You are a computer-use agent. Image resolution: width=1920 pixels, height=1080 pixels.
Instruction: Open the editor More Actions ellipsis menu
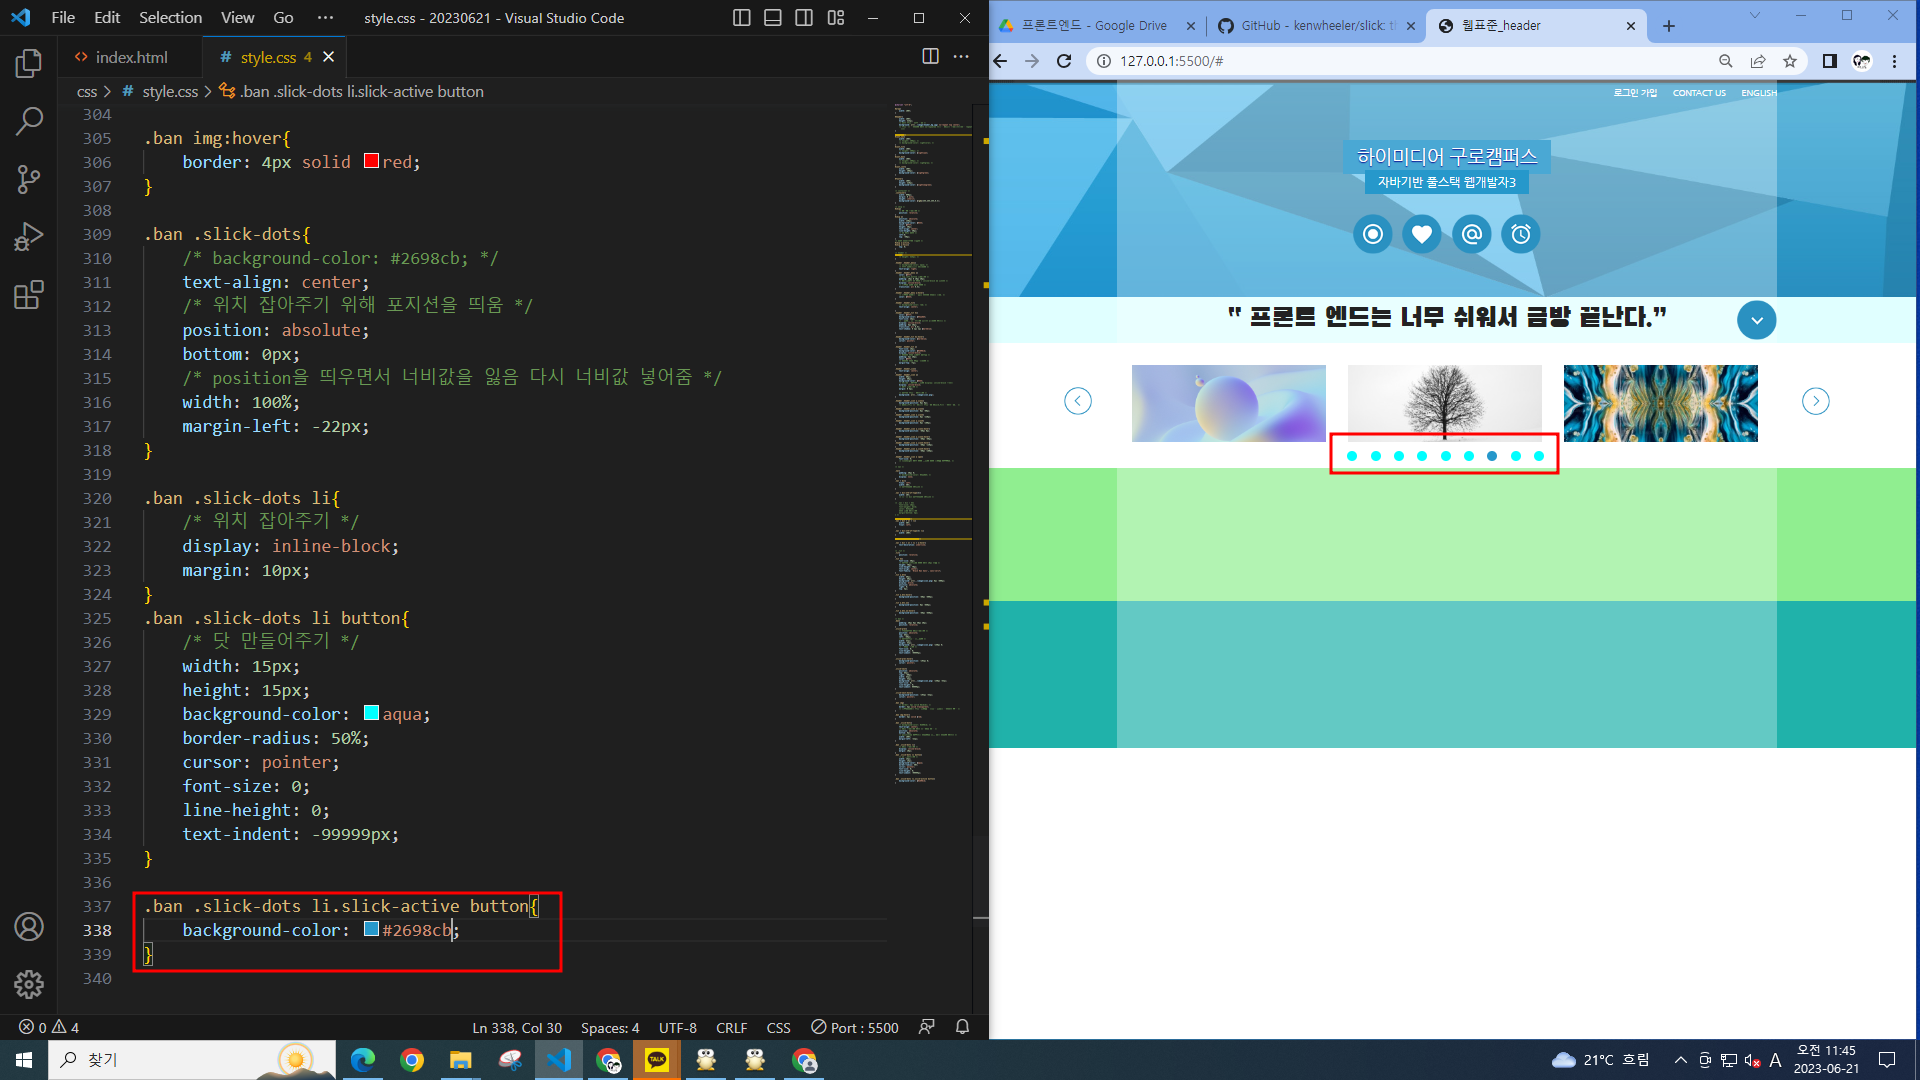[961, 57]
